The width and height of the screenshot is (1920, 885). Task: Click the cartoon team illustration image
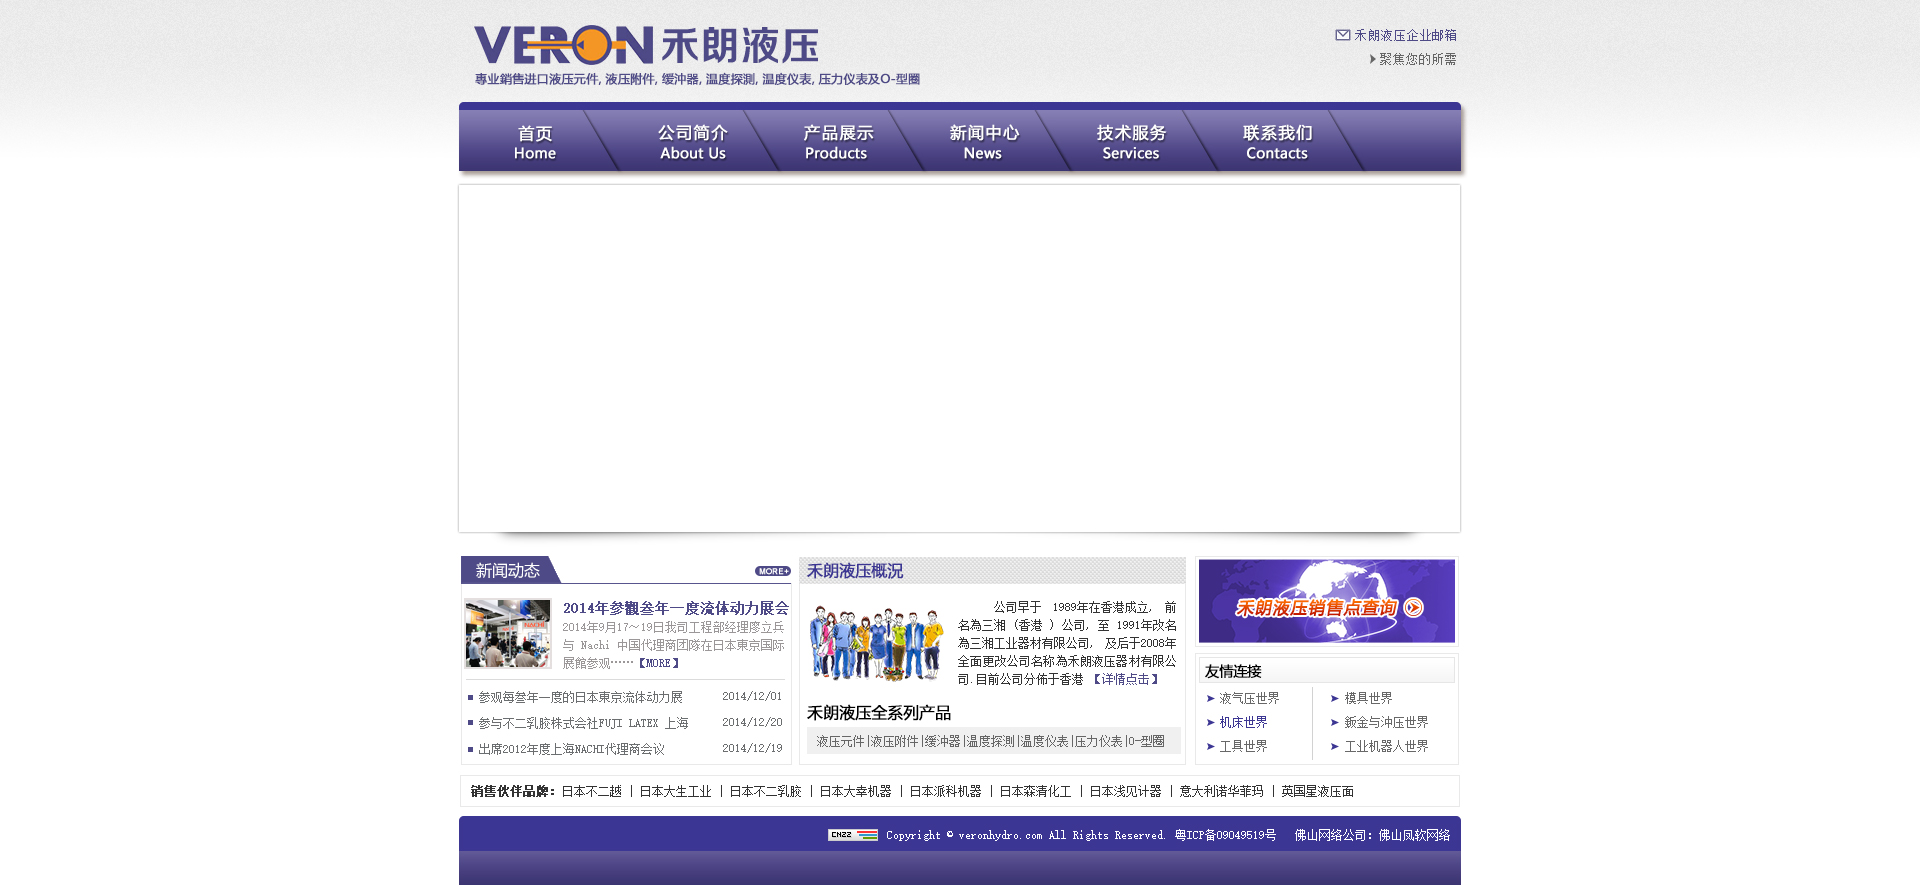click(876, 643)
